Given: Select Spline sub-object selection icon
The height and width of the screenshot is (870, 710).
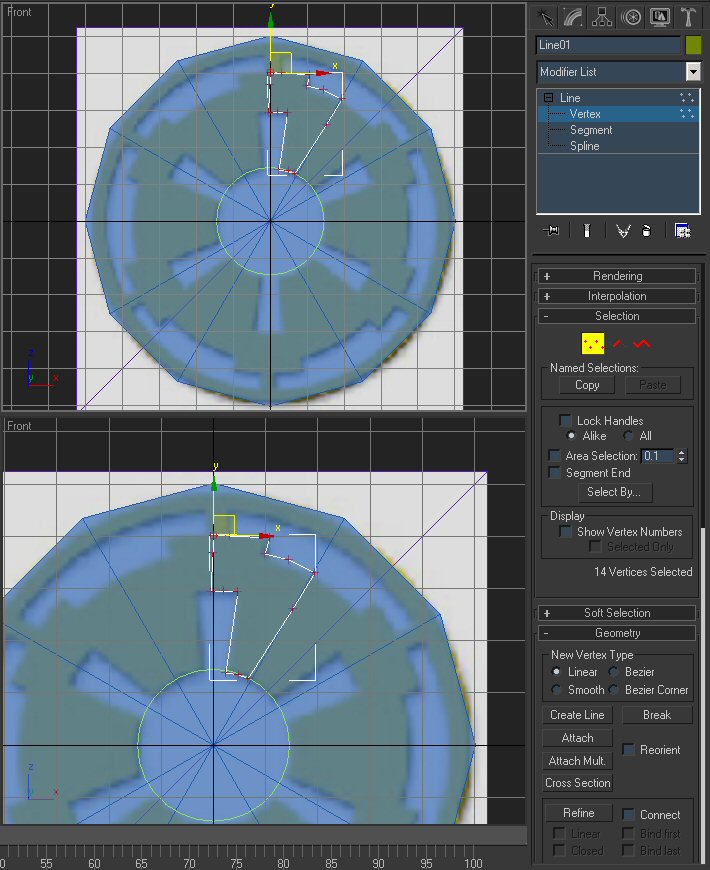Looking at the screenshot, I should click(642, 343).
